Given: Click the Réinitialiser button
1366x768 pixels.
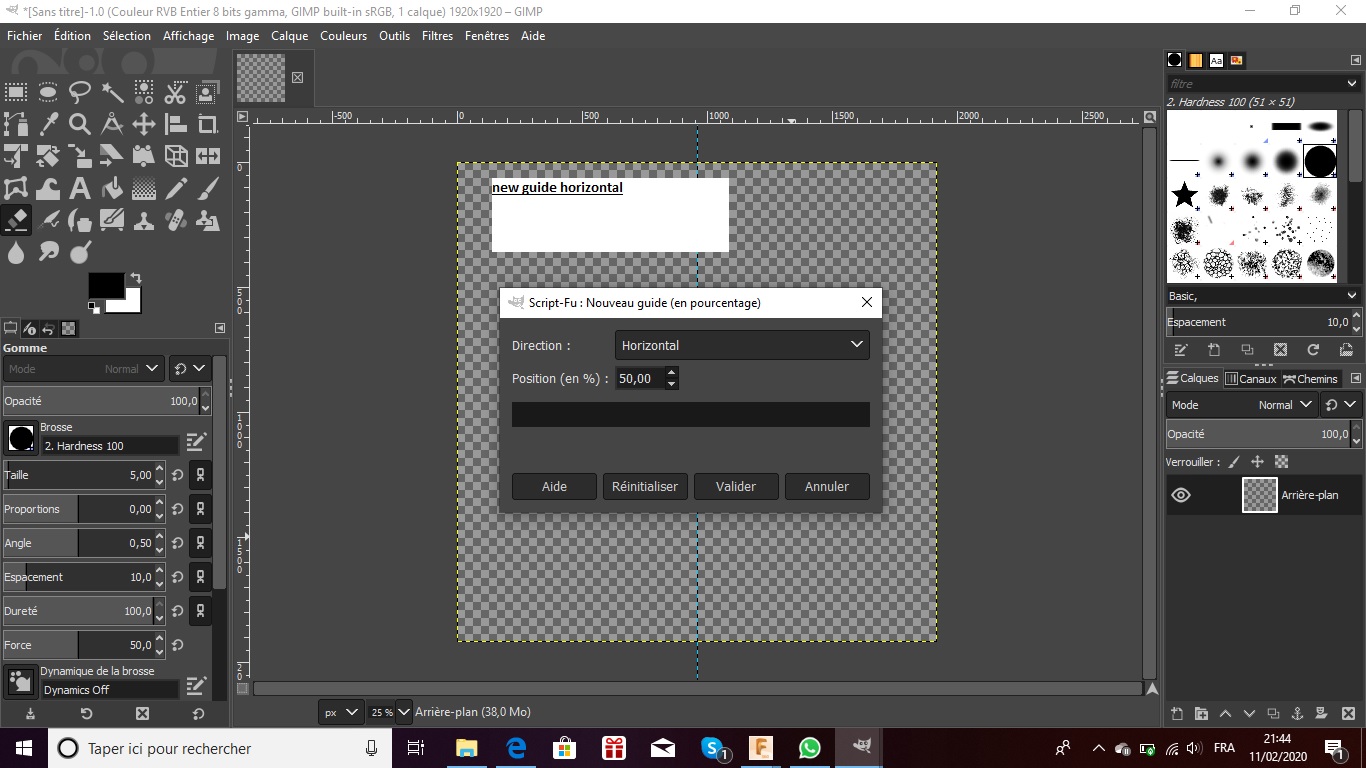Looking at the screenshot, I should pyautogui.click(x=645, y=487).
